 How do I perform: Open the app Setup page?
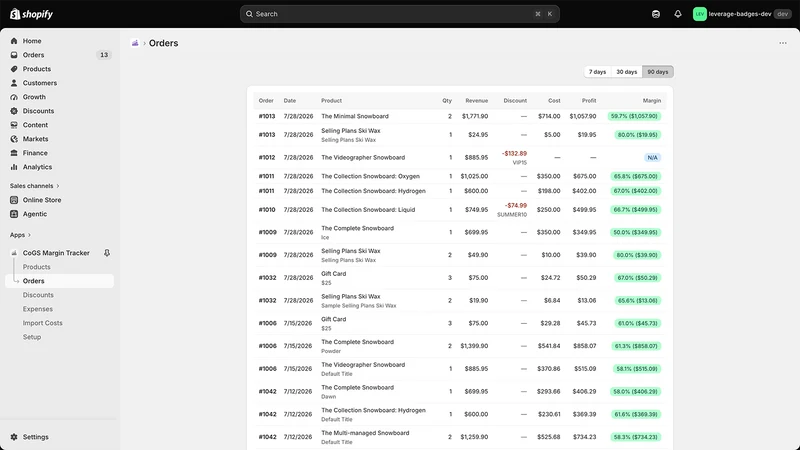click(x=32, y=337)
